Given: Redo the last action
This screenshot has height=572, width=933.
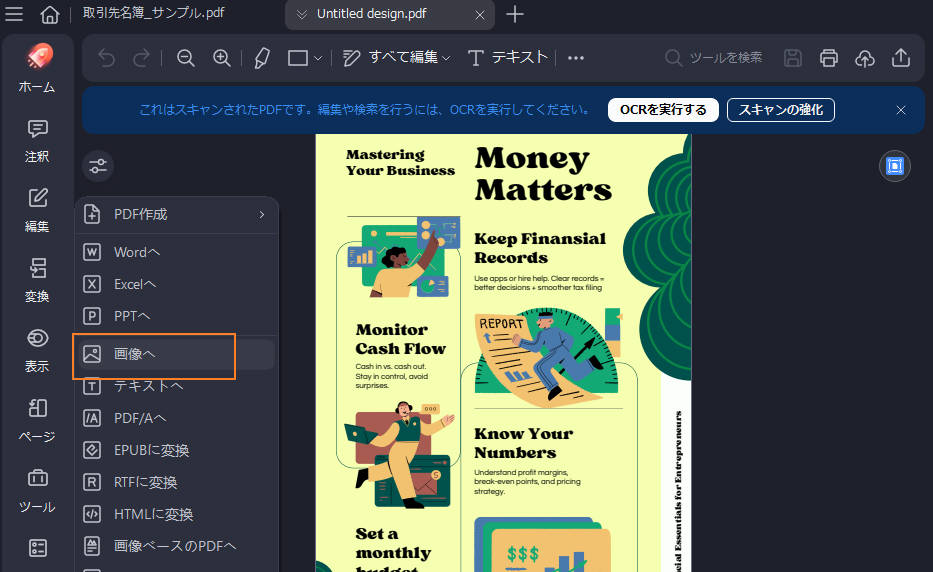Looking at the screenshot, I should coord(142,58).
